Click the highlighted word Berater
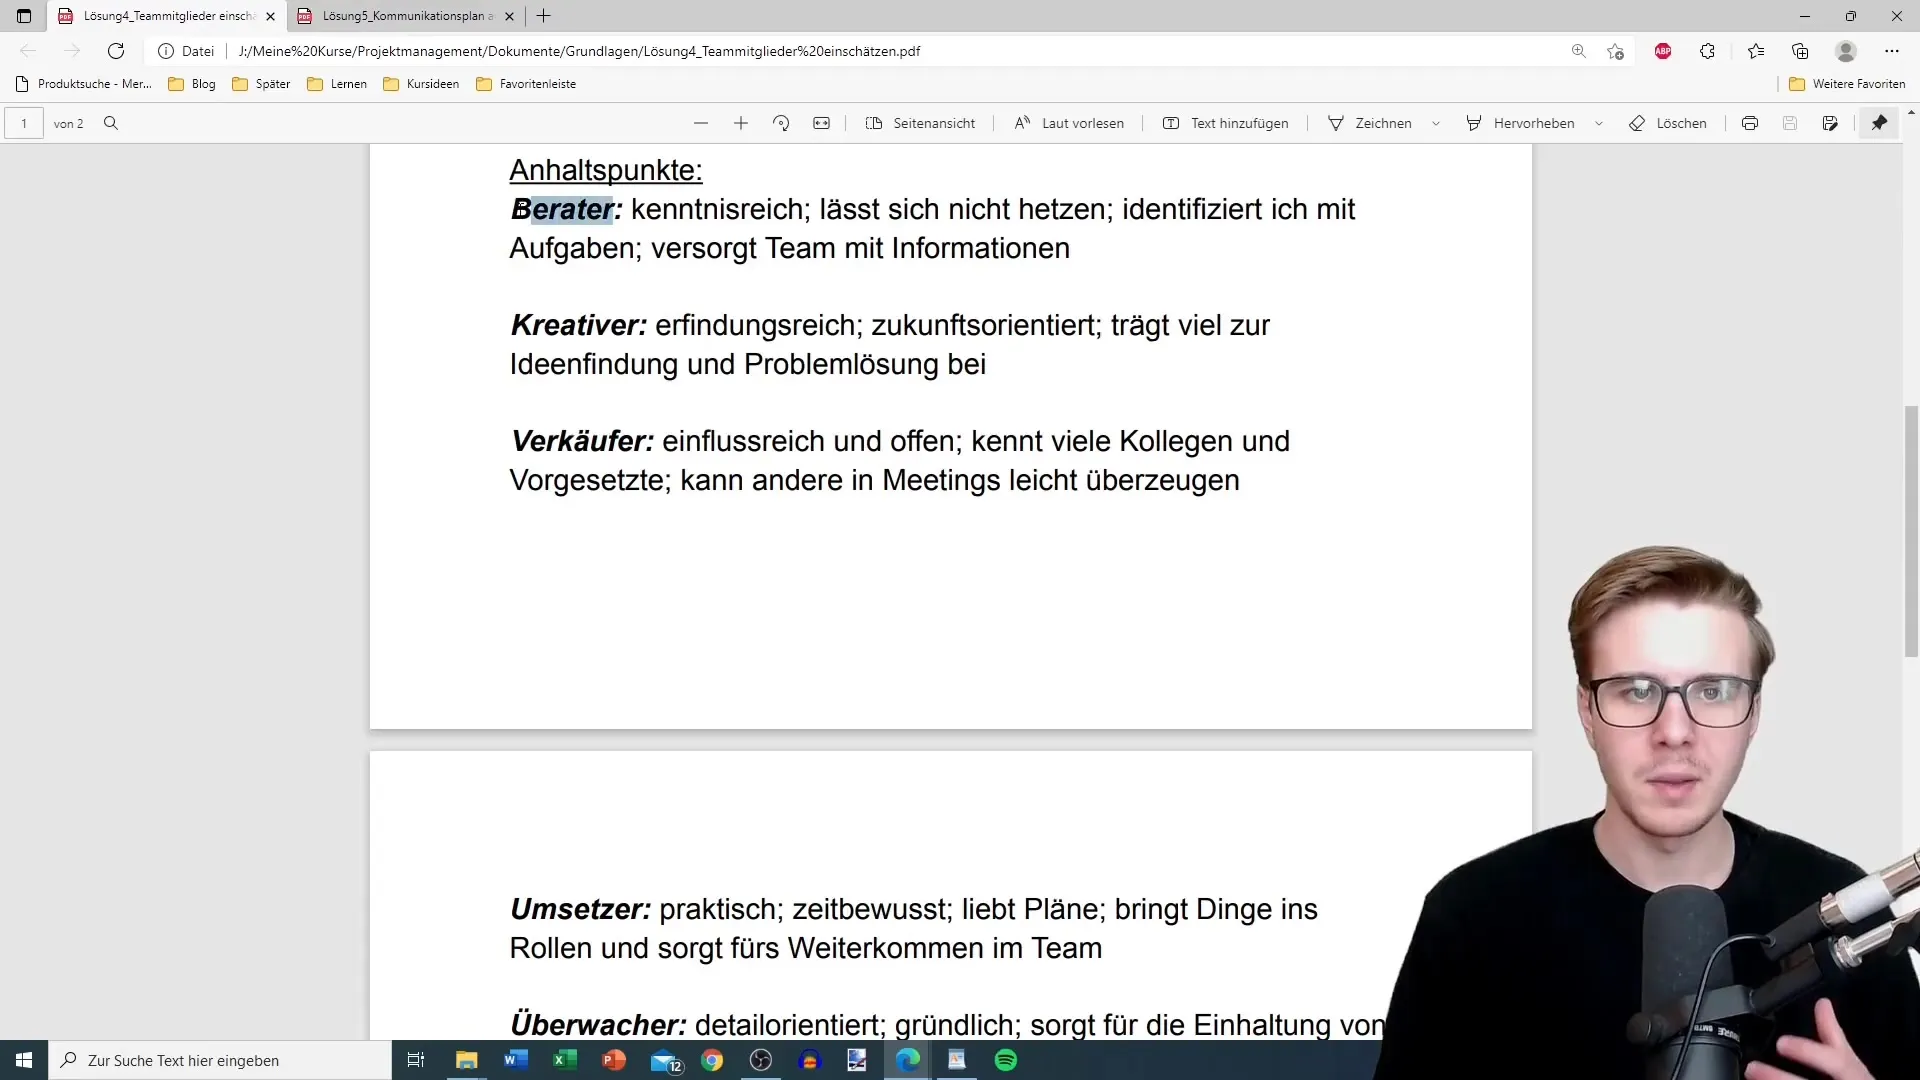Viewport: 1920px width, 1080px height. click(566, 209)
